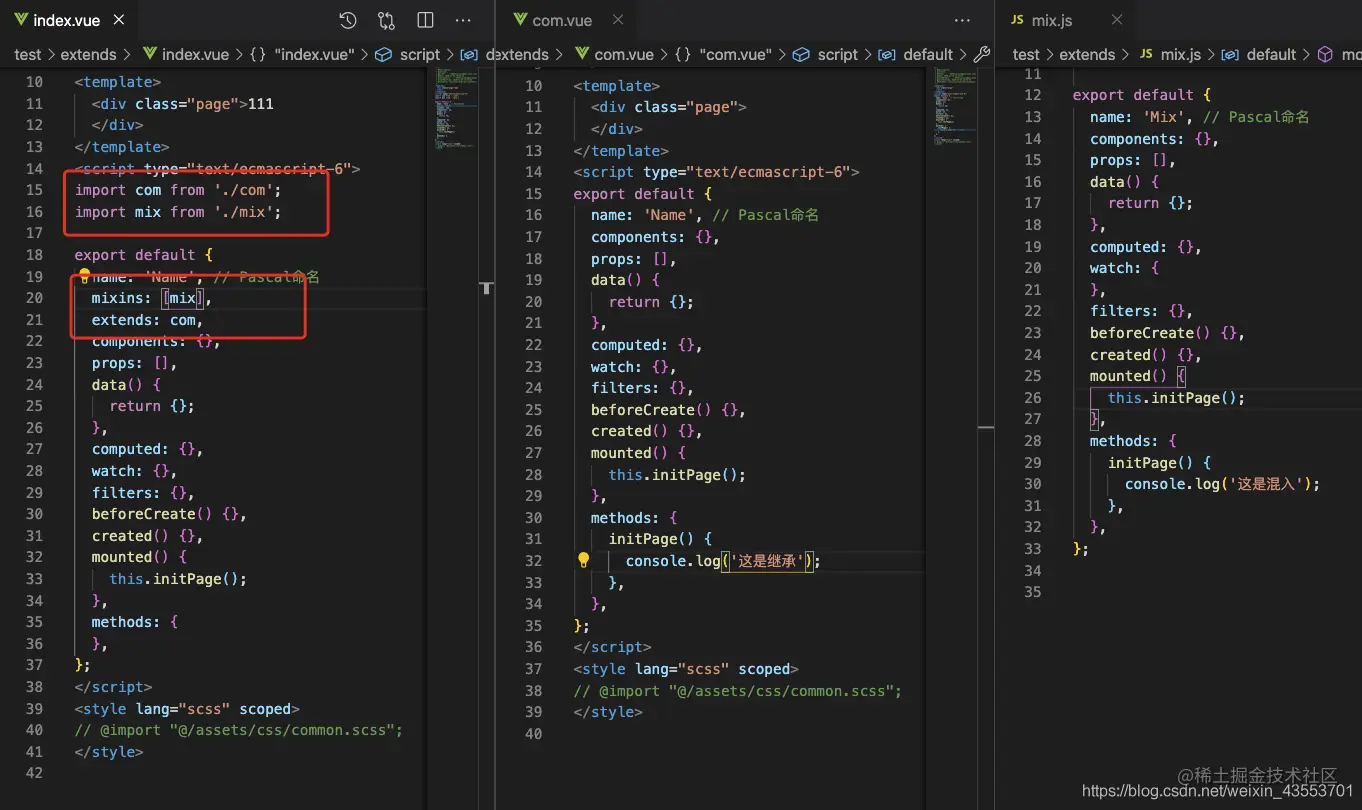Click '<style lang="scss" scoped>' in com.vue

[x=686, y=669]
